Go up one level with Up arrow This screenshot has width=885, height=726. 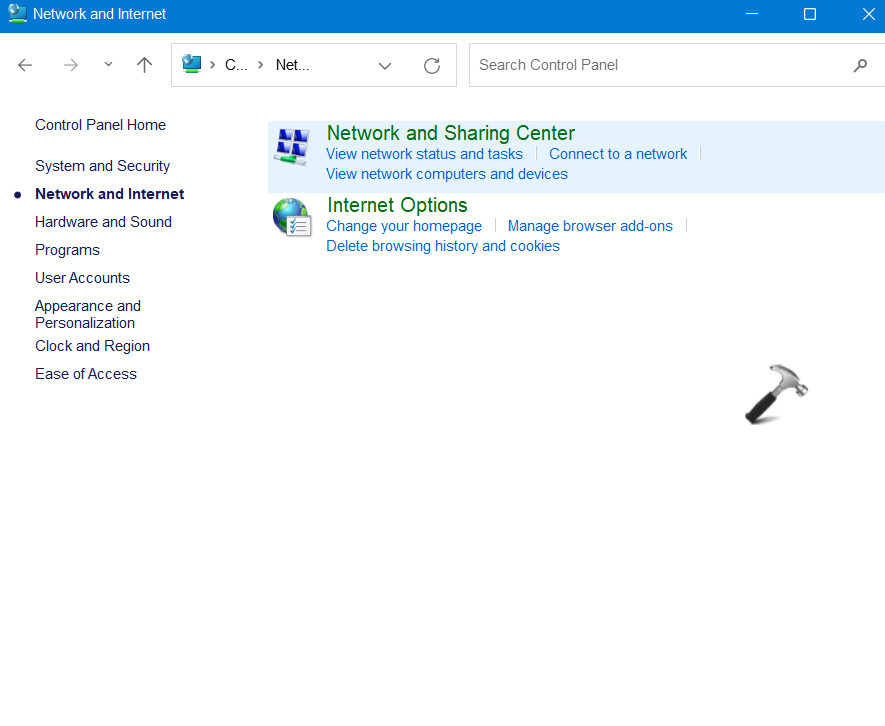pyautogui.click(x=145, y=65)
